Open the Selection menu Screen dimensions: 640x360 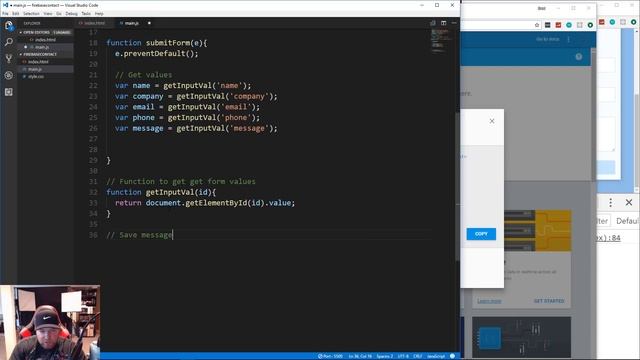point(31,13)
